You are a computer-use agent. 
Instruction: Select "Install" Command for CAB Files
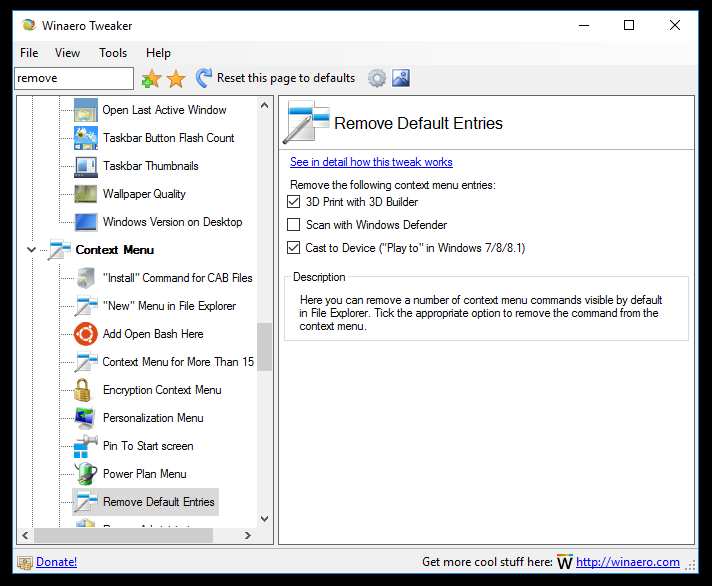[178, 278]
